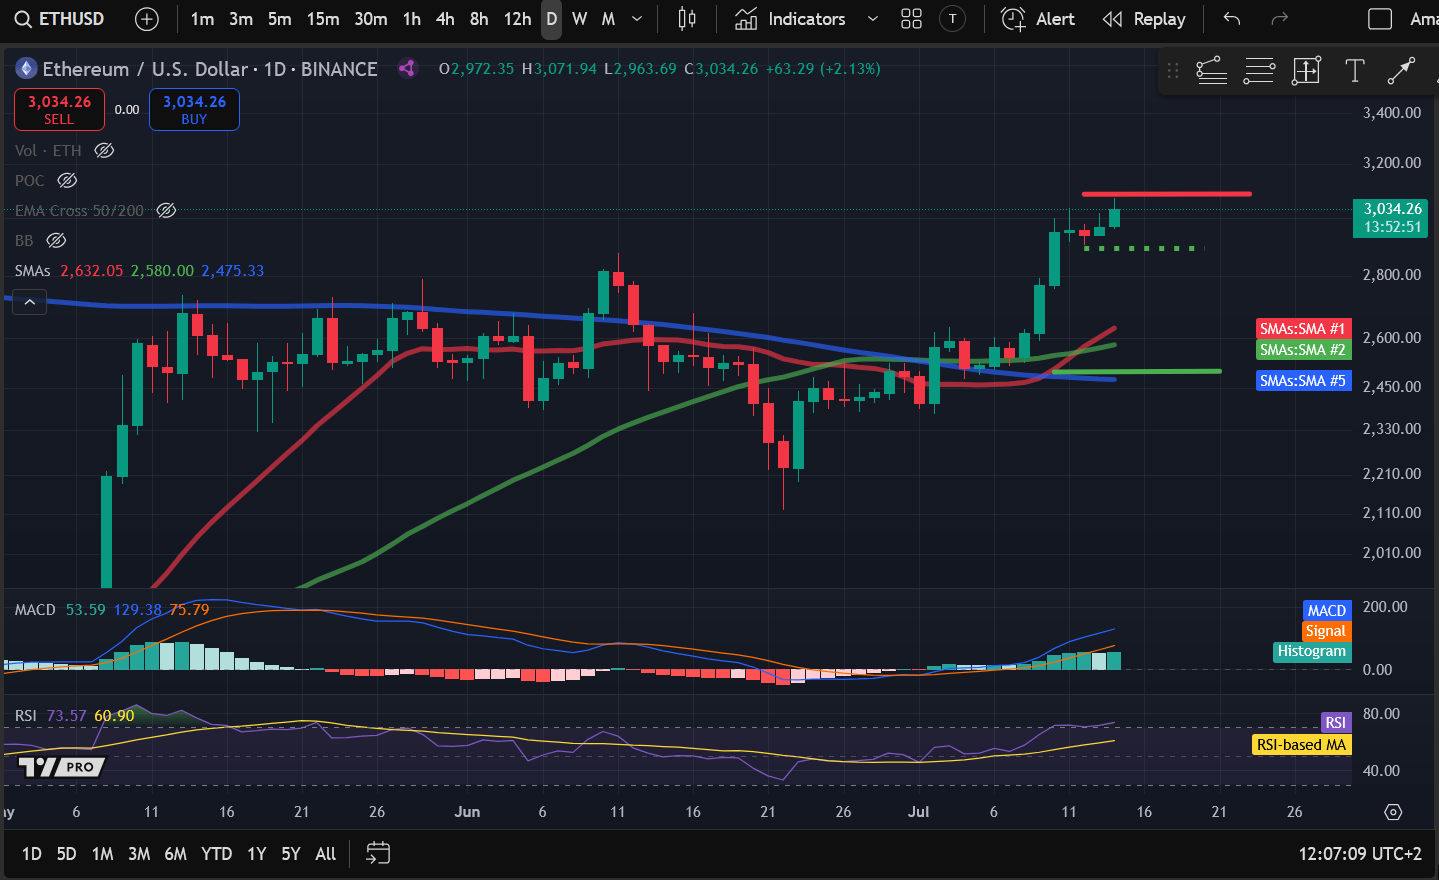This screenshot has height=880, width=1439.
Task: Select the measure-box tool in the floating toolbar
Action: pyautogui.click(x=1306, y=70)
